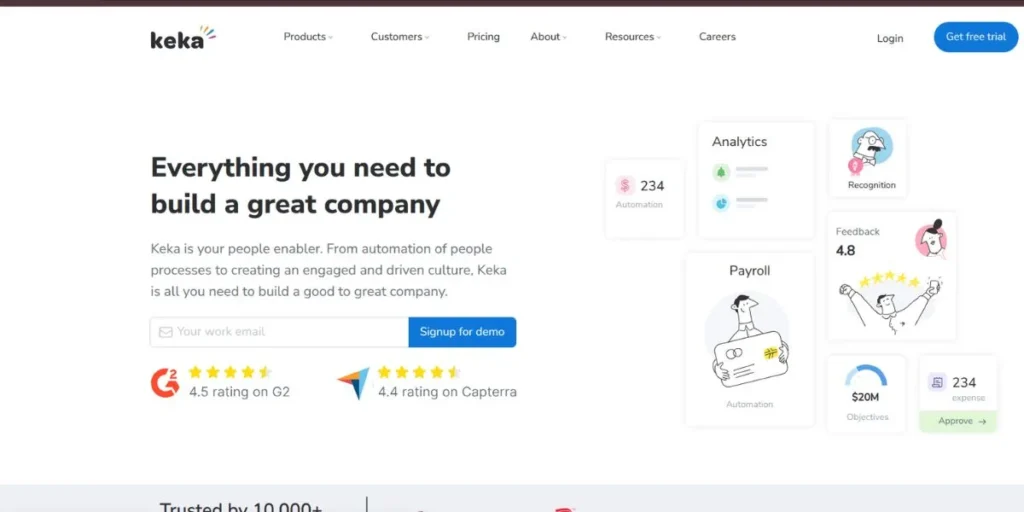Screen dimensions: 1024x512
Task: Click the Payroll credit card illustration
Action: (x=750, y=359)
